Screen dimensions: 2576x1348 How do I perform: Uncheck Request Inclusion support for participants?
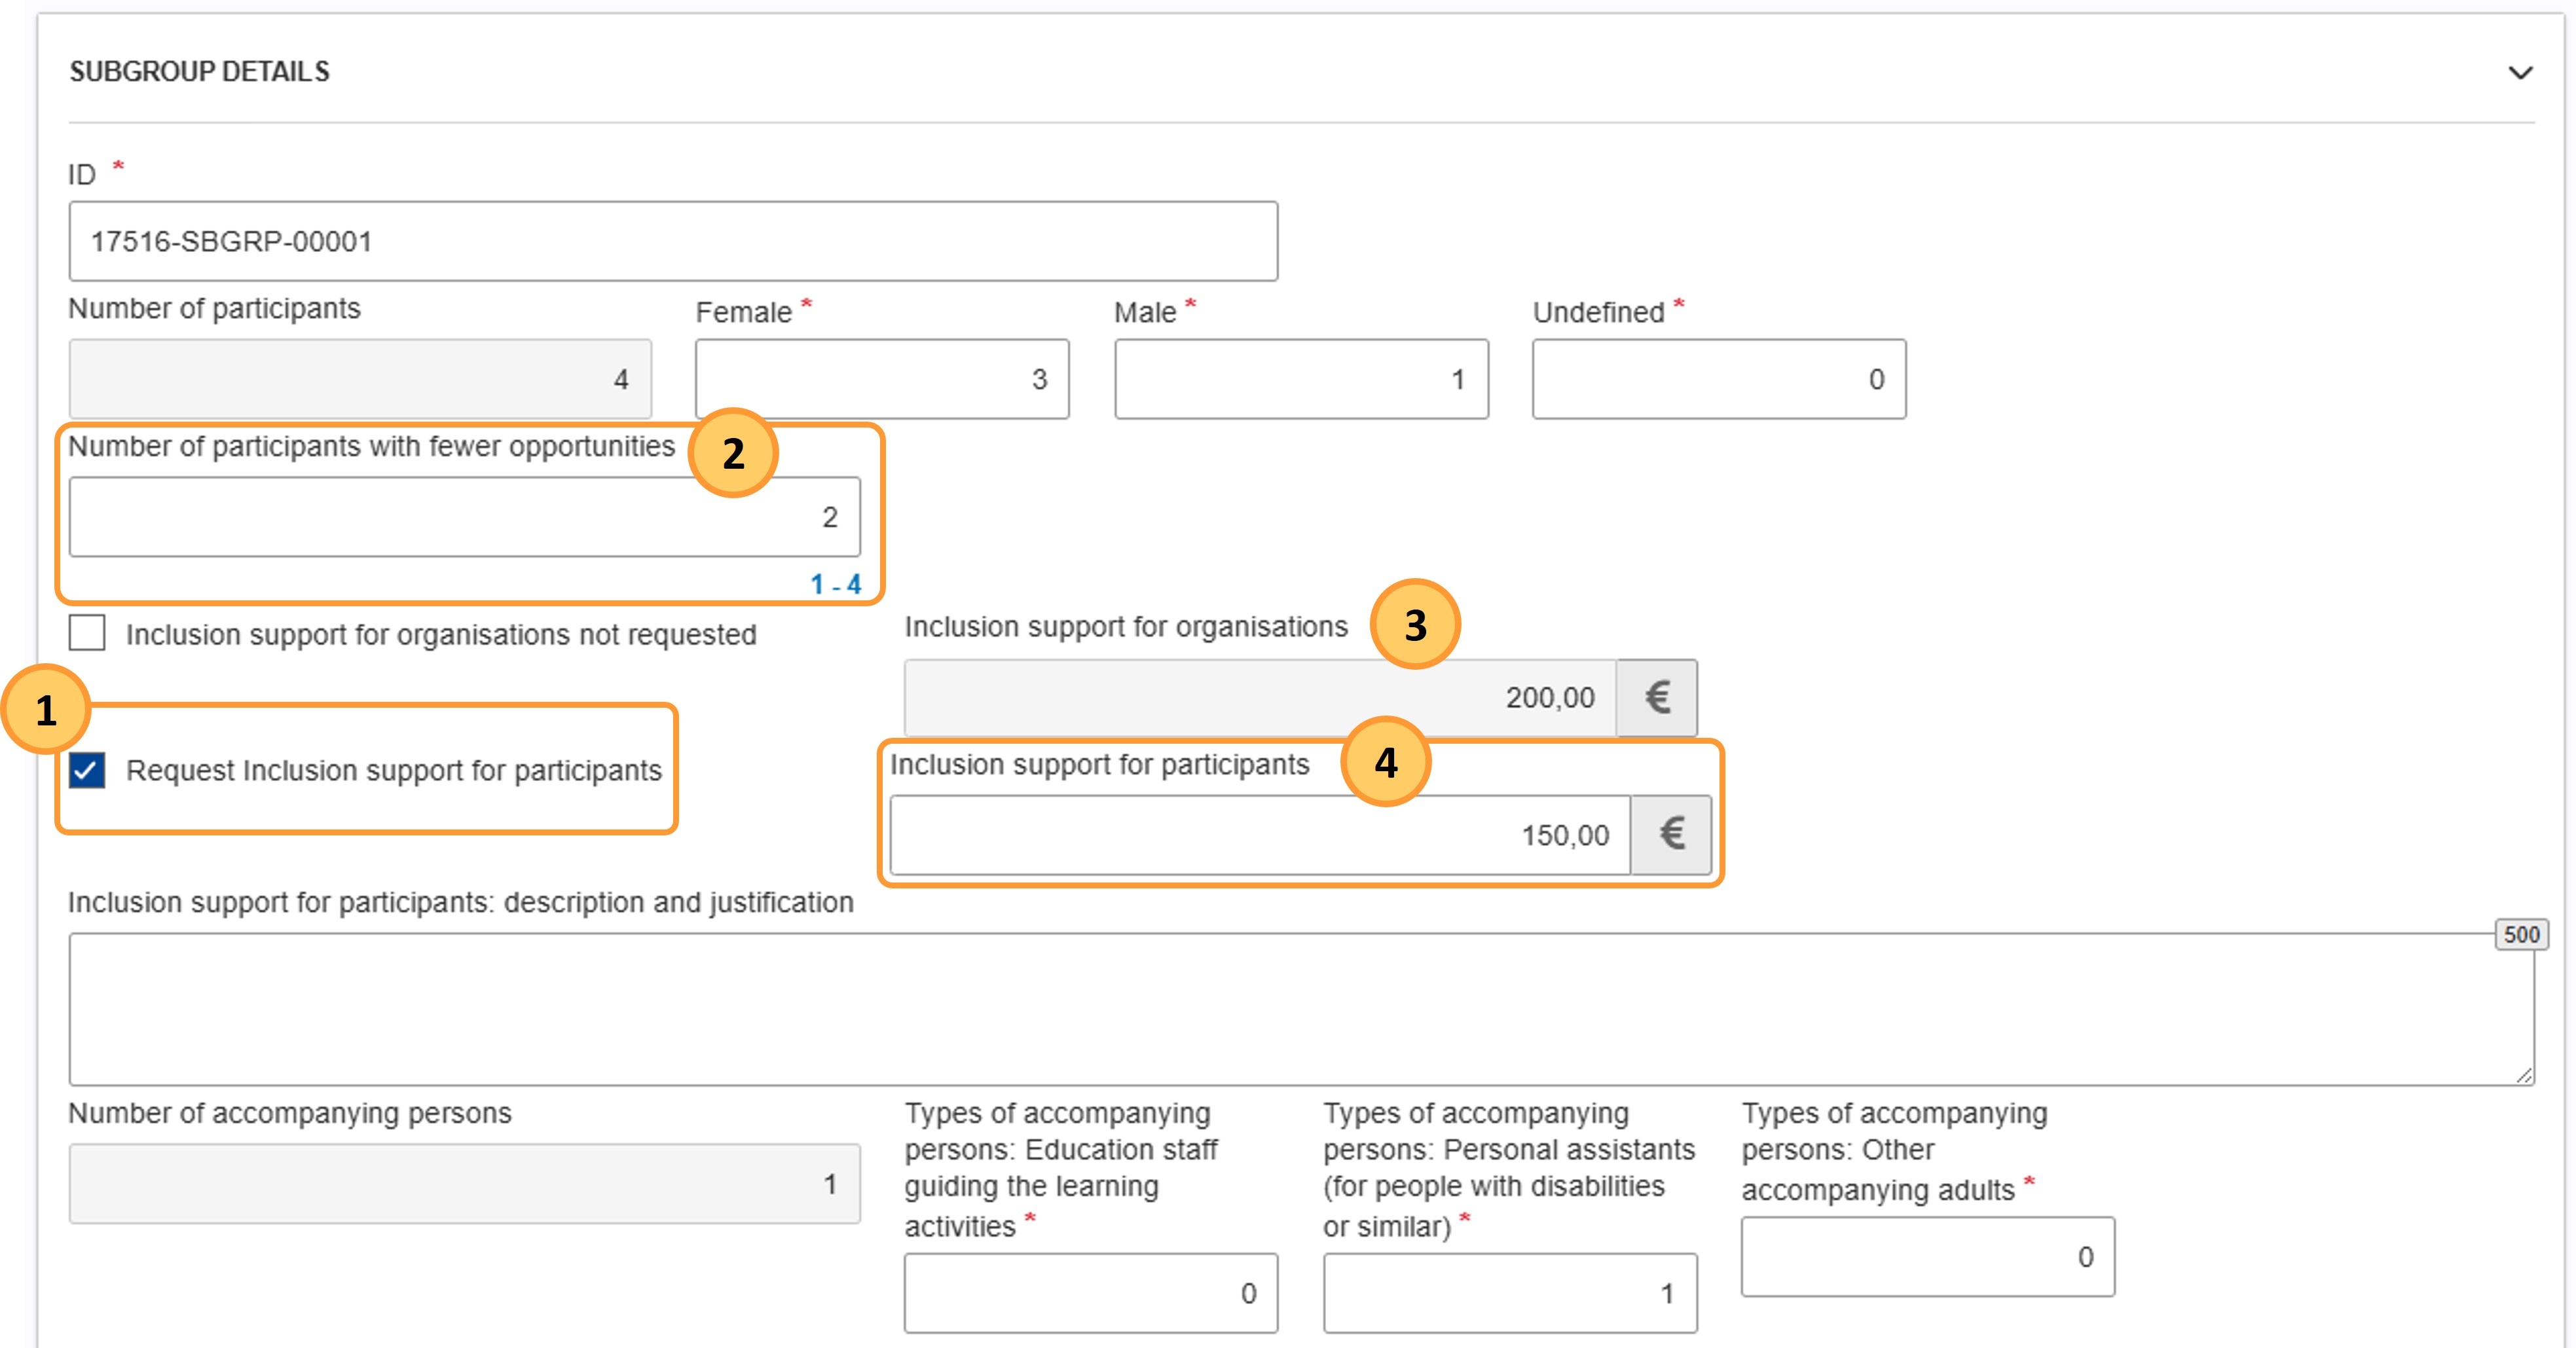(87, 770)
